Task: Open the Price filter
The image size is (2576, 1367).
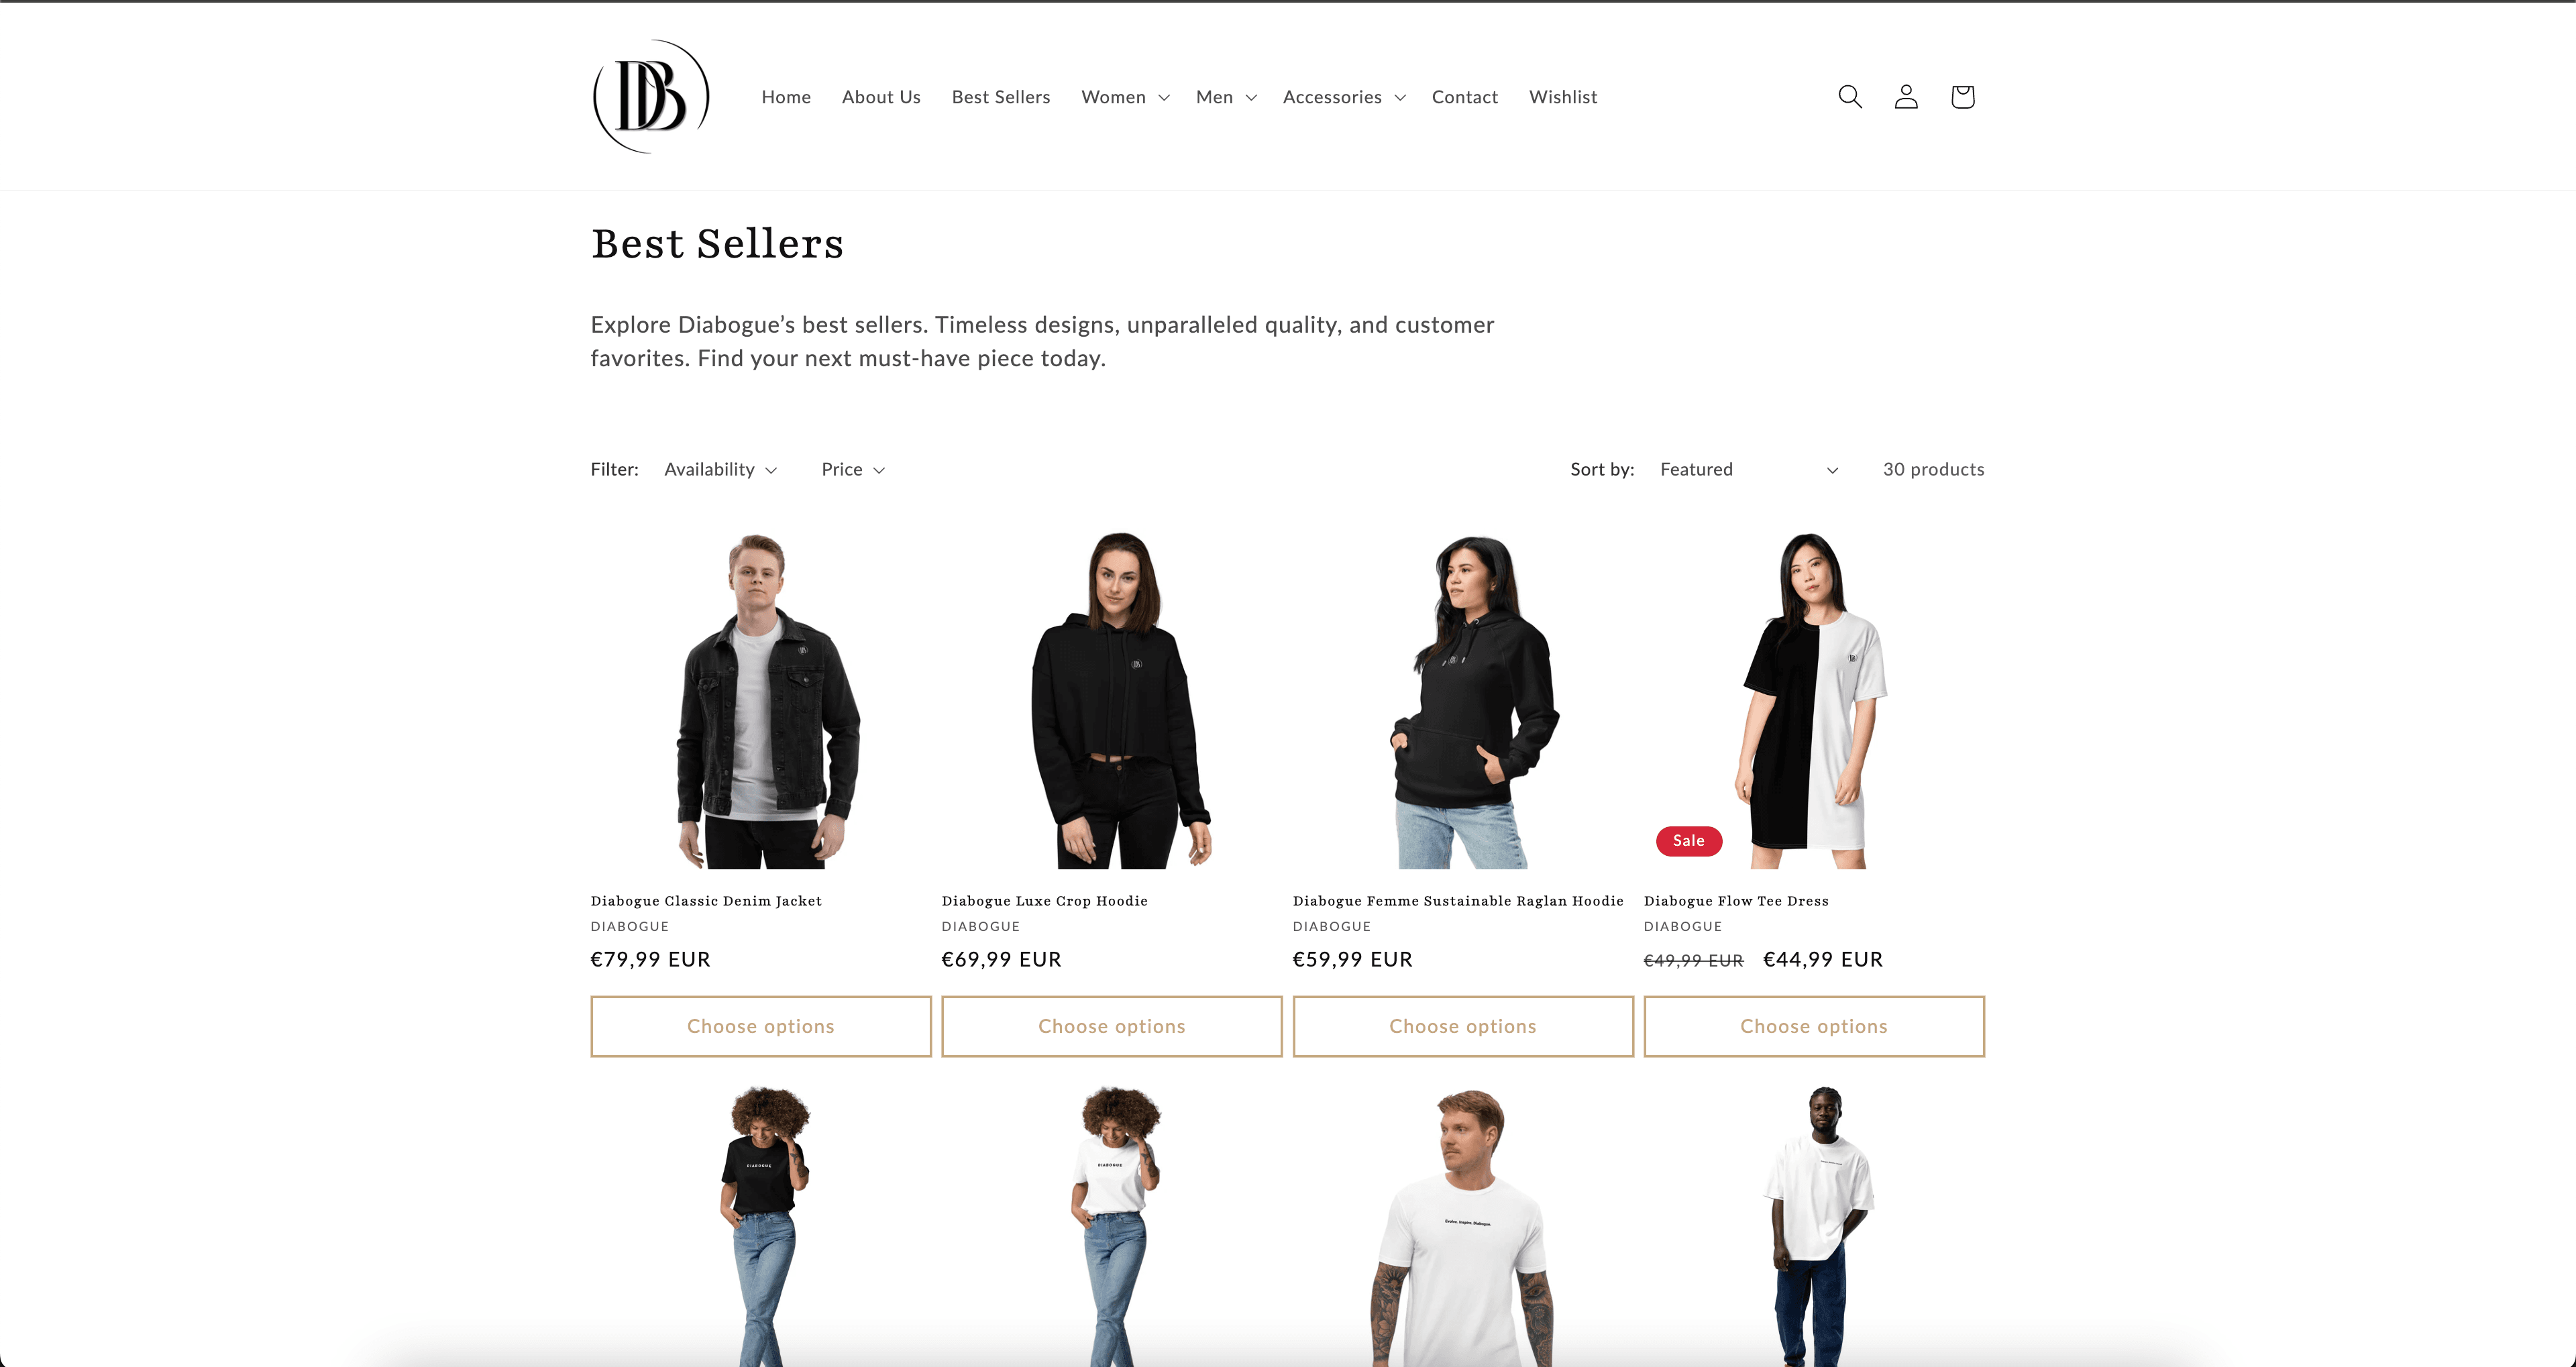Action: click(853, 469)
